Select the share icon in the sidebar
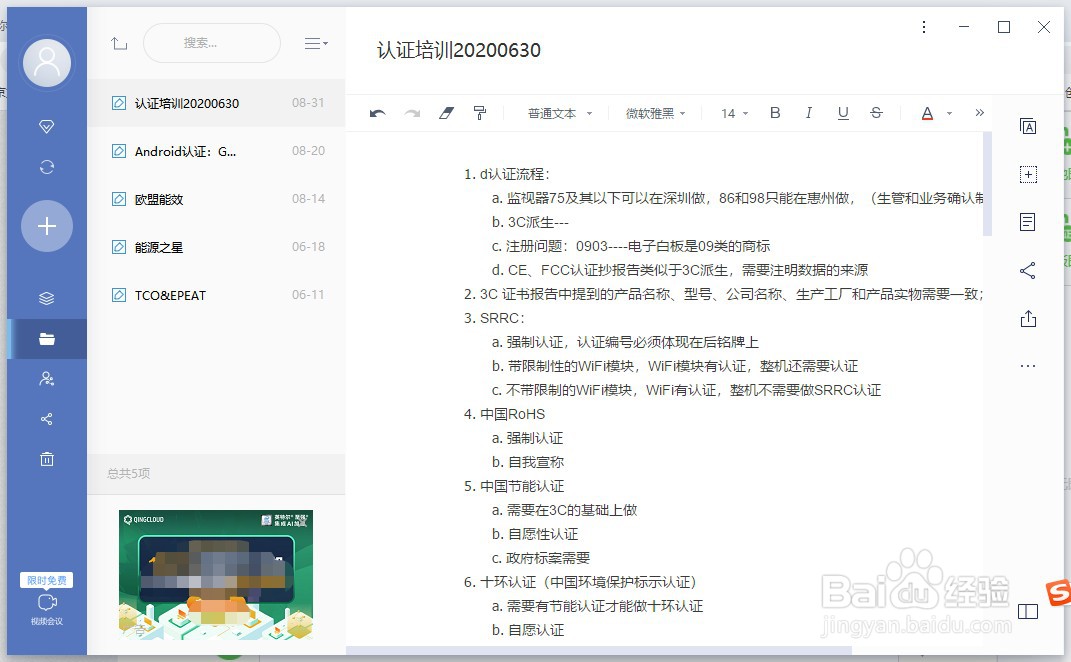The height and width of the screenshot is (662, 1071). [x=46, y=418]
